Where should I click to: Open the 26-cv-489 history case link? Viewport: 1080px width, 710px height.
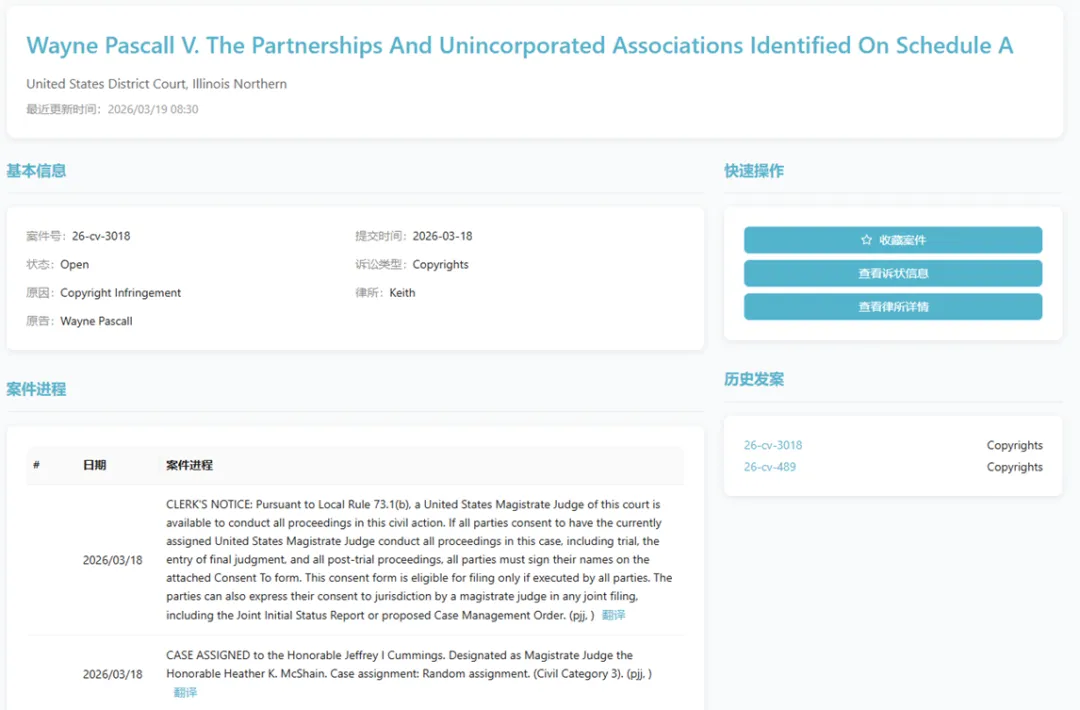tap(770, 467)
